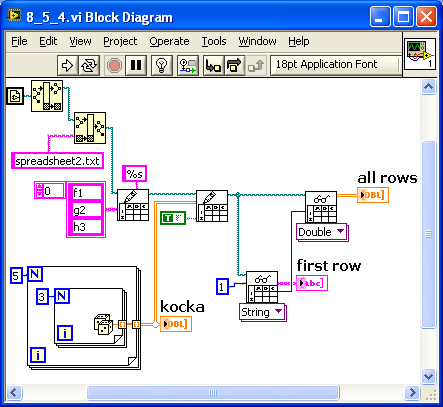Click the outer loop iteration i terminal
443x407 pixels.
(x=38, y=355)
